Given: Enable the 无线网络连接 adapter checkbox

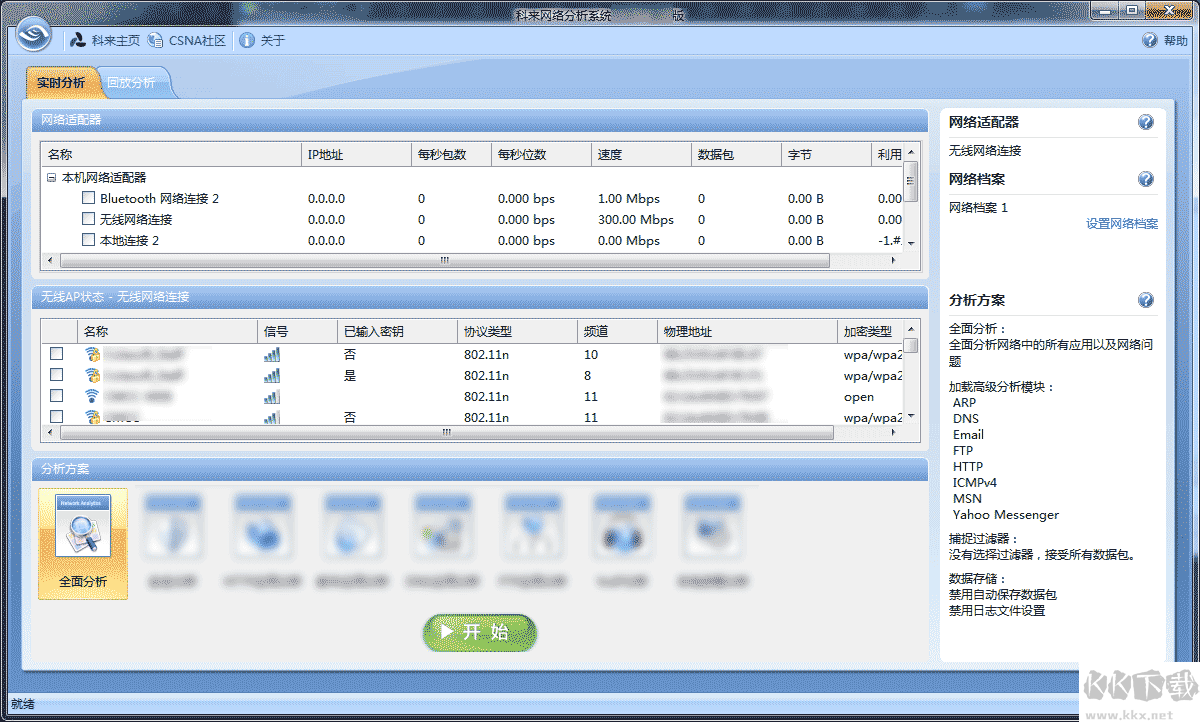Looking at the screenshot, I should tap(89, 219).
